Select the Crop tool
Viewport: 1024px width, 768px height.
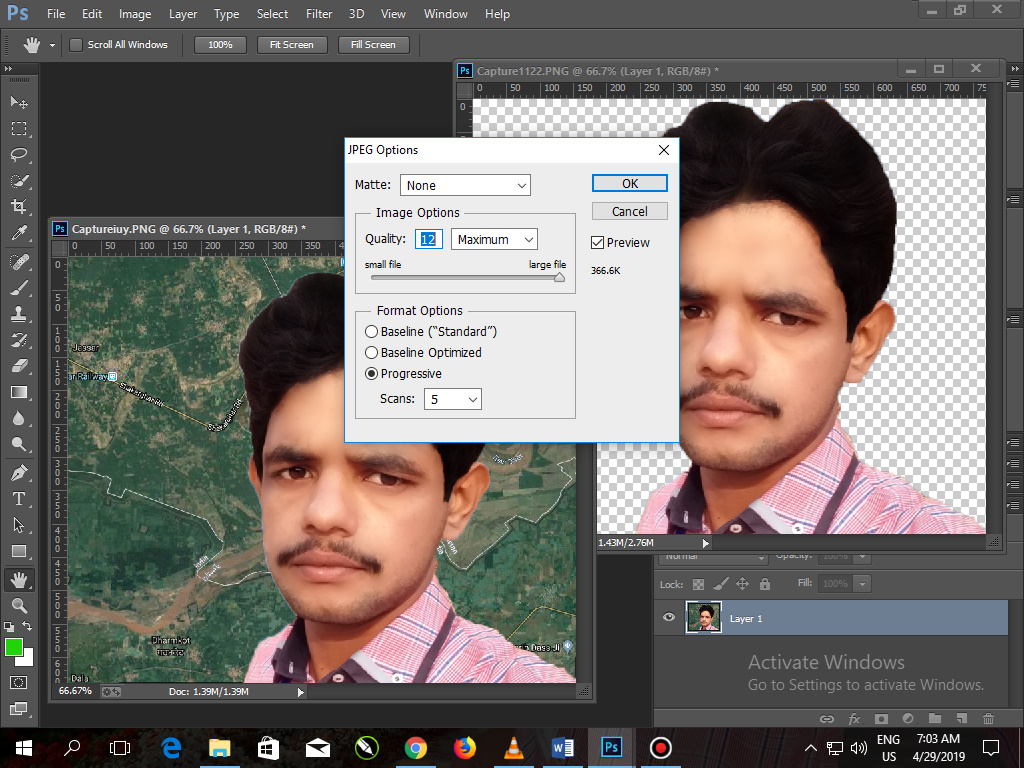19,207
